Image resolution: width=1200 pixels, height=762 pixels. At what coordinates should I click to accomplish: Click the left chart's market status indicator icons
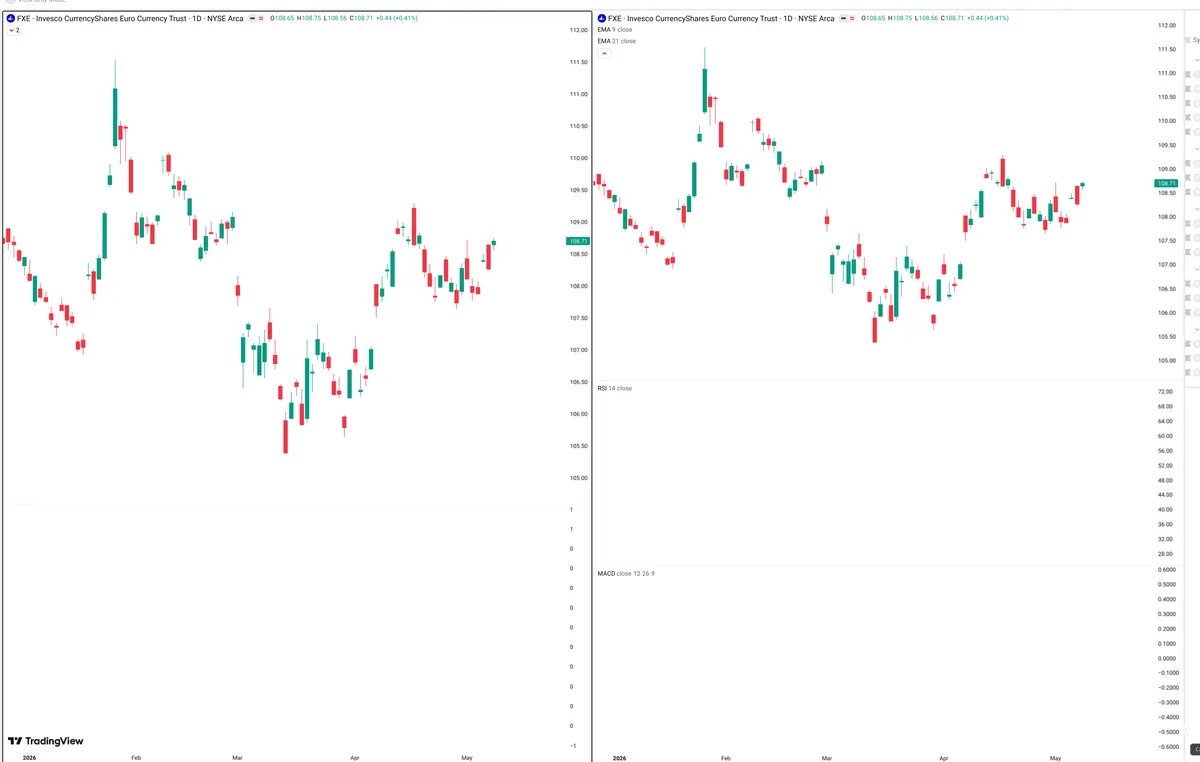pyautogui.click(x=258, y=18)
